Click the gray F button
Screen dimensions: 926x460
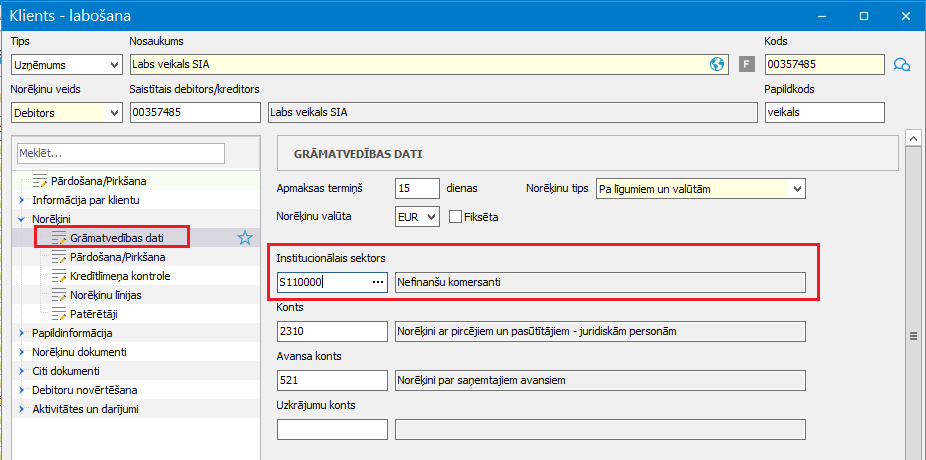(747, 64)
